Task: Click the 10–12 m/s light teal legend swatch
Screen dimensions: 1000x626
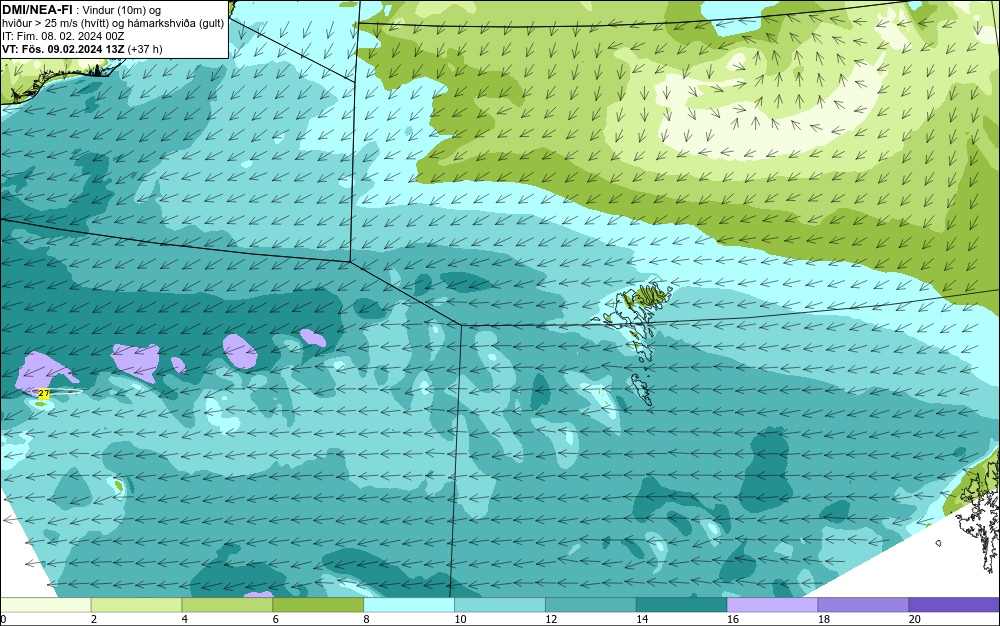Action: 500,605
